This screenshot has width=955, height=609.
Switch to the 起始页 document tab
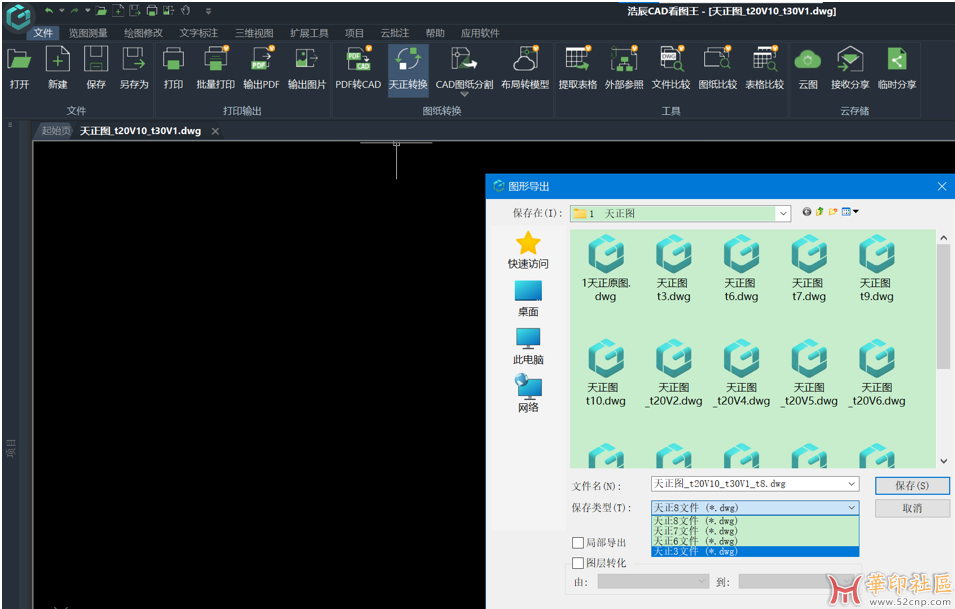(x=55, y=131)
